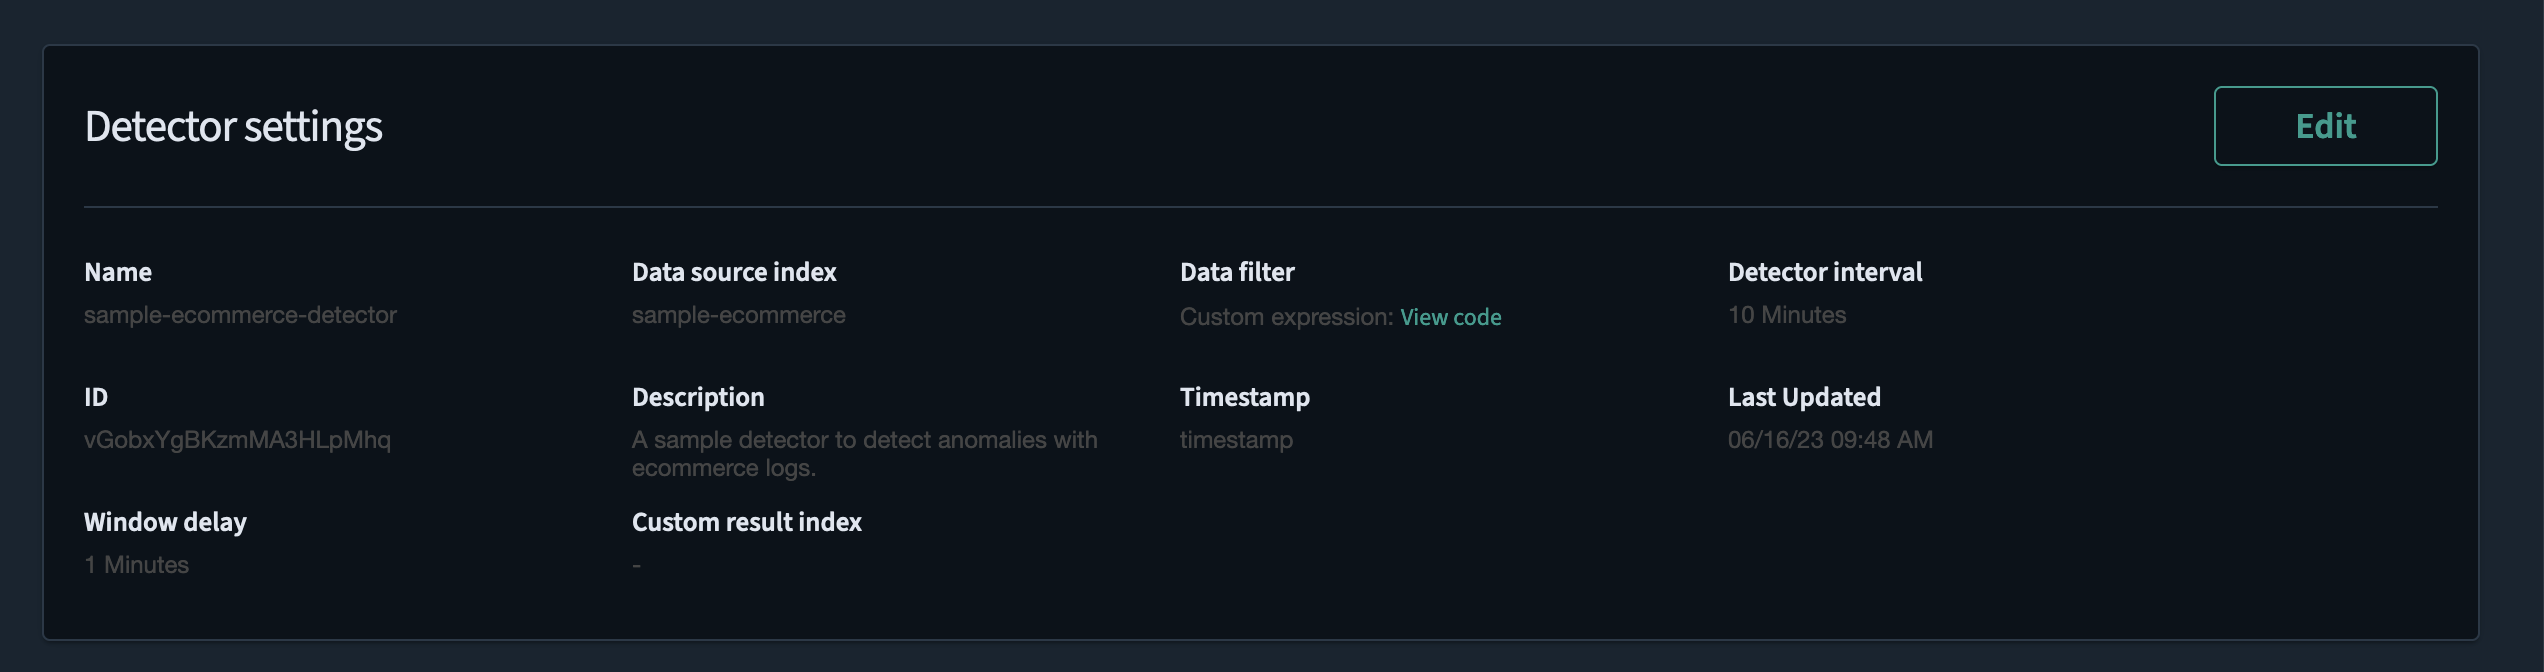Click the Detector settings panel title
This screenshot has width=2544, height=672.
pos(233,127)
